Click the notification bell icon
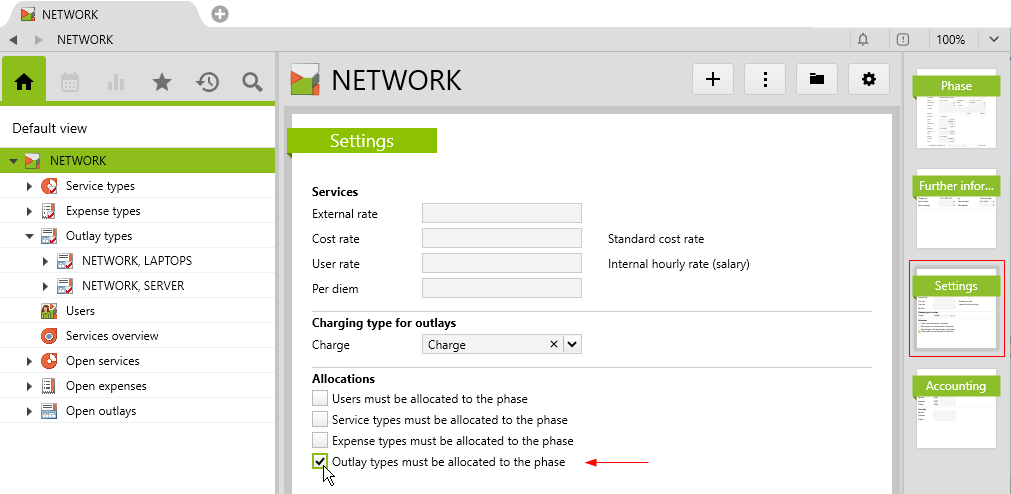The width and height of the screenshot is (1011, 494). click(863, 40)
